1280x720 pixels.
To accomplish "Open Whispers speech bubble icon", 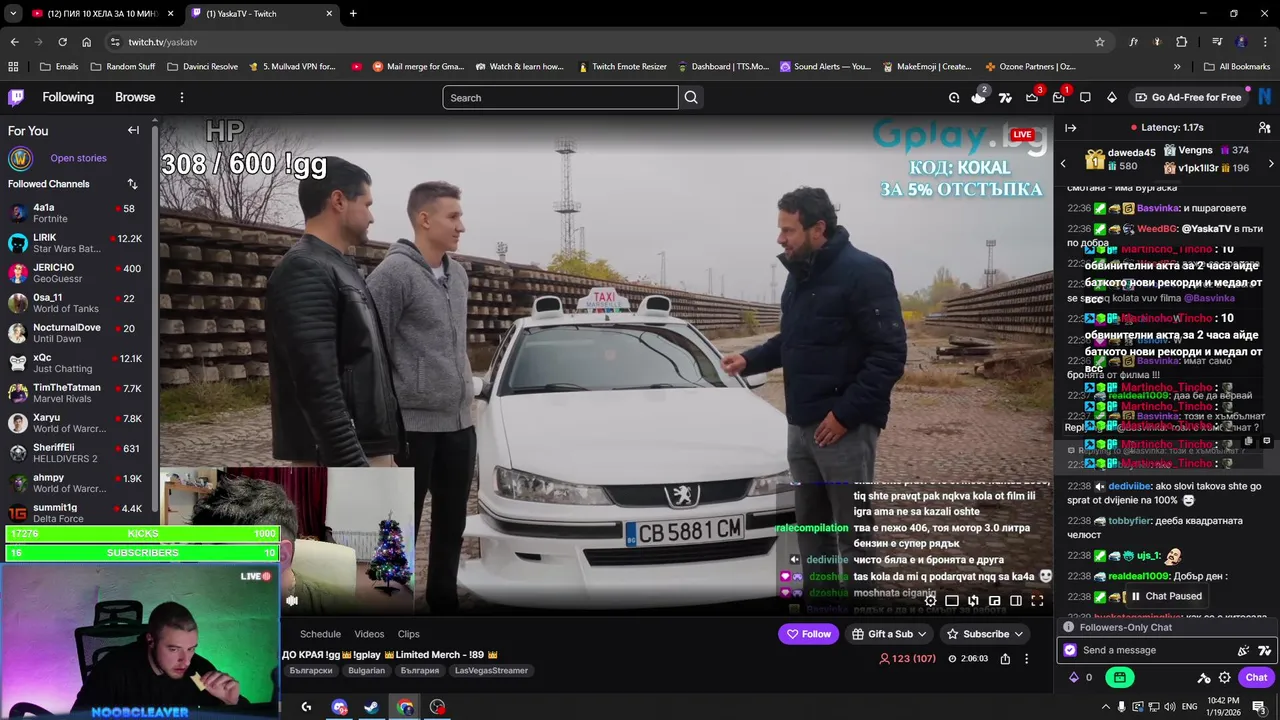I will (1085, 97).
